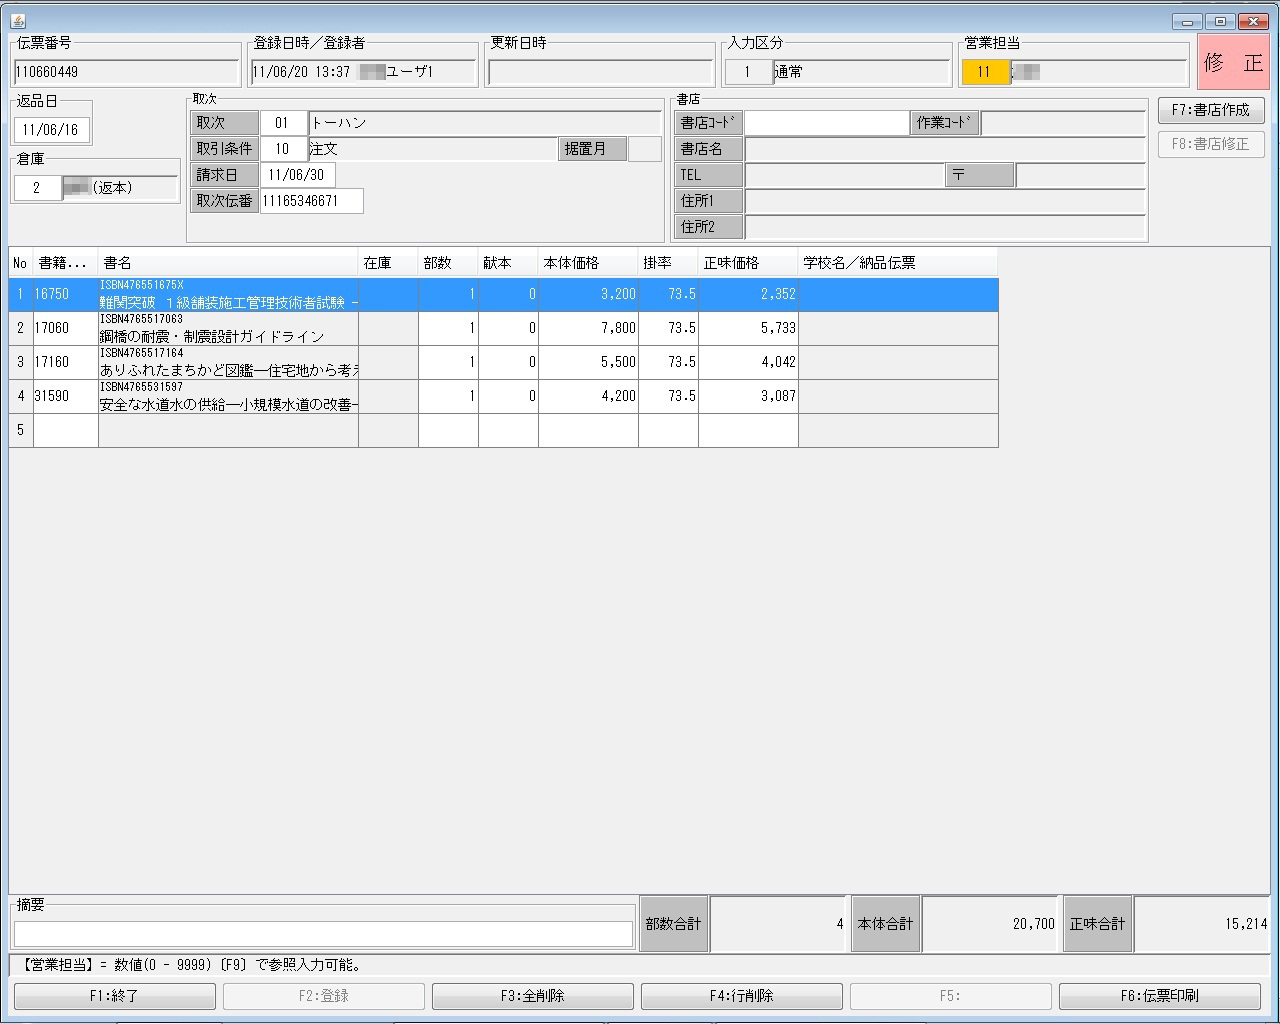
Task: Click the 請求日 date field
Action: 297,175
